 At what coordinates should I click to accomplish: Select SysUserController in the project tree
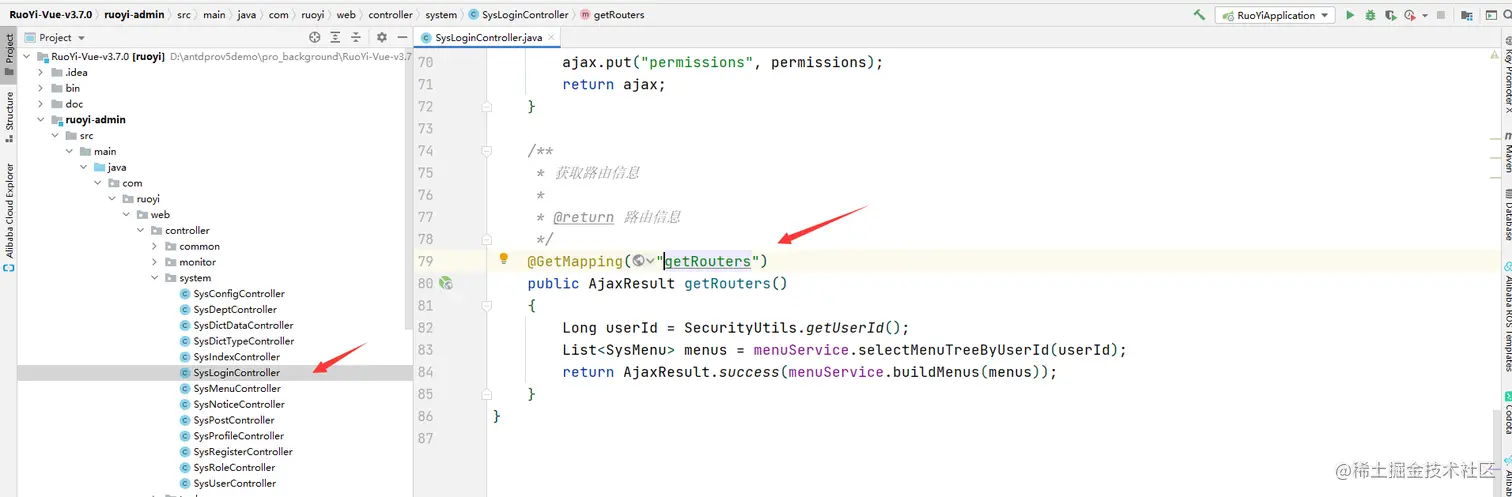click(235, 484)
